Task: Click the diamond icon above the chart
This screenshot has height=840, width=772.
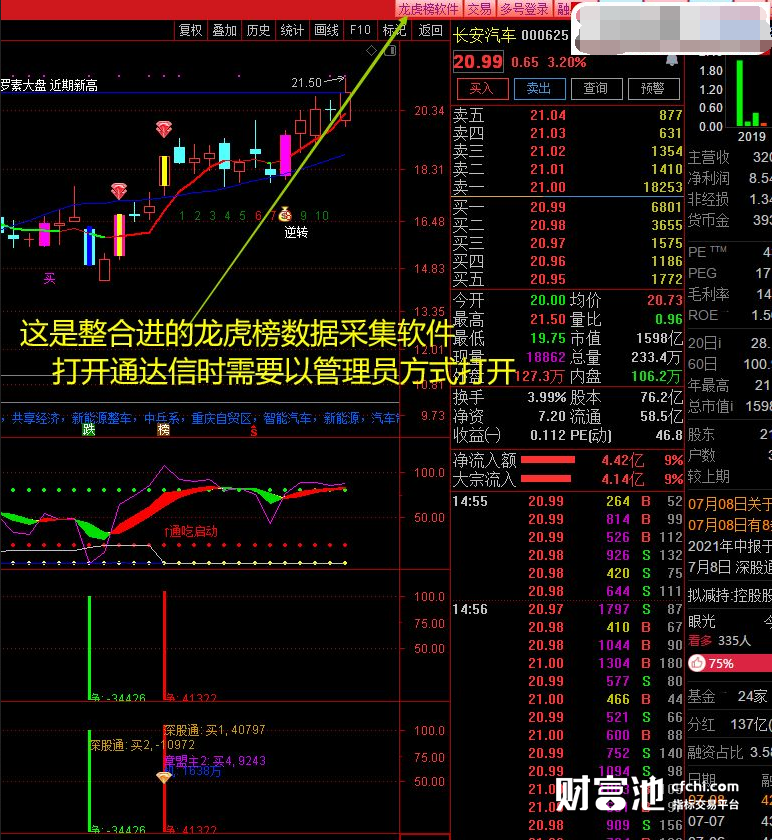Action: 371,51
